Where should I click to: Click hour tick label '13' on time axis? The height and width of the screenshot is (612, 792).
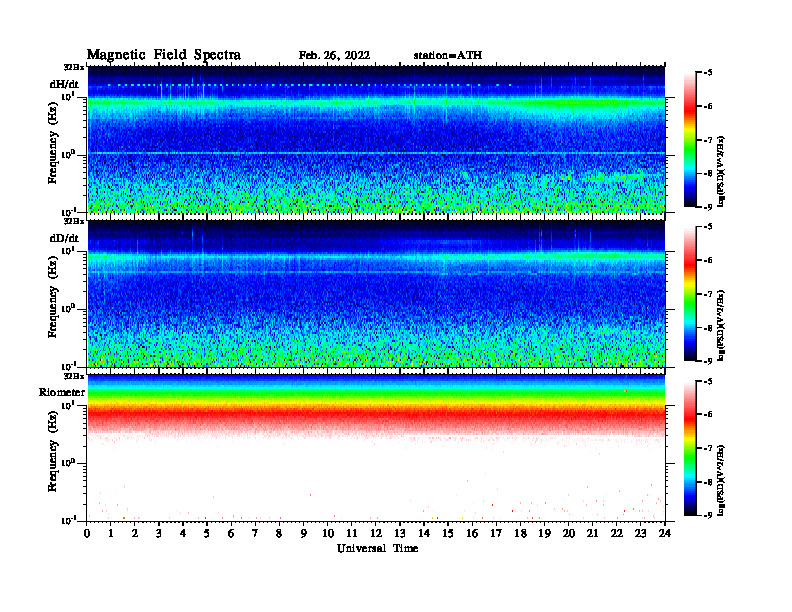[400, 533]
